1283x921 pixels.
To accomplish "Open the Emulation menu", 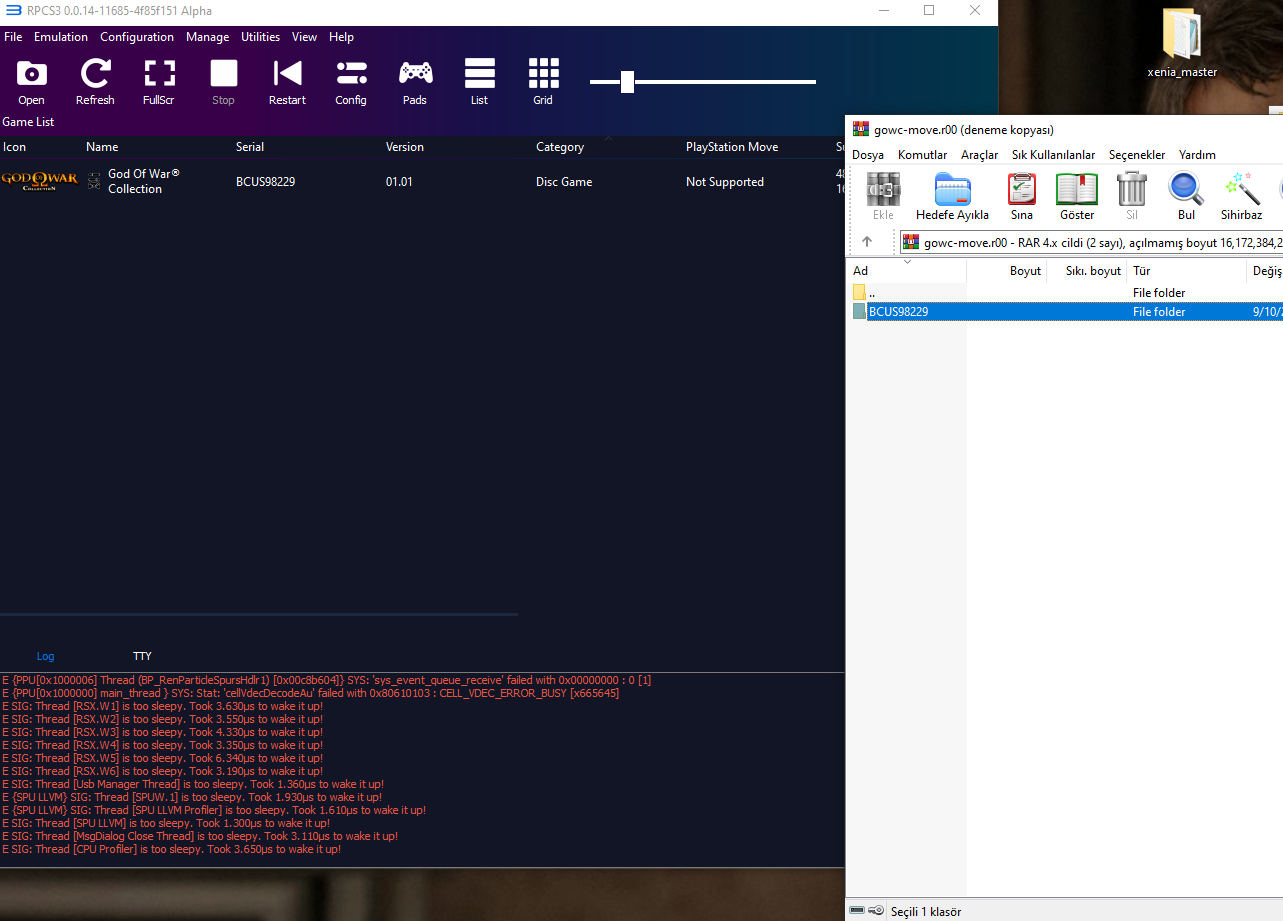I will (61, 37).
